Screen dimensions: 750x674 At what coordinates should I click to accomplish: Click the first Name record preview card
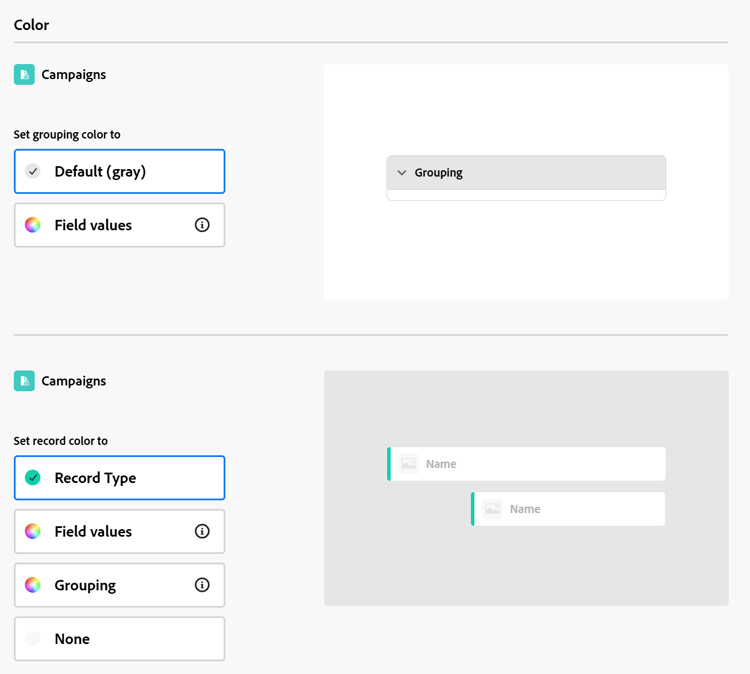(x=540, y=464)
